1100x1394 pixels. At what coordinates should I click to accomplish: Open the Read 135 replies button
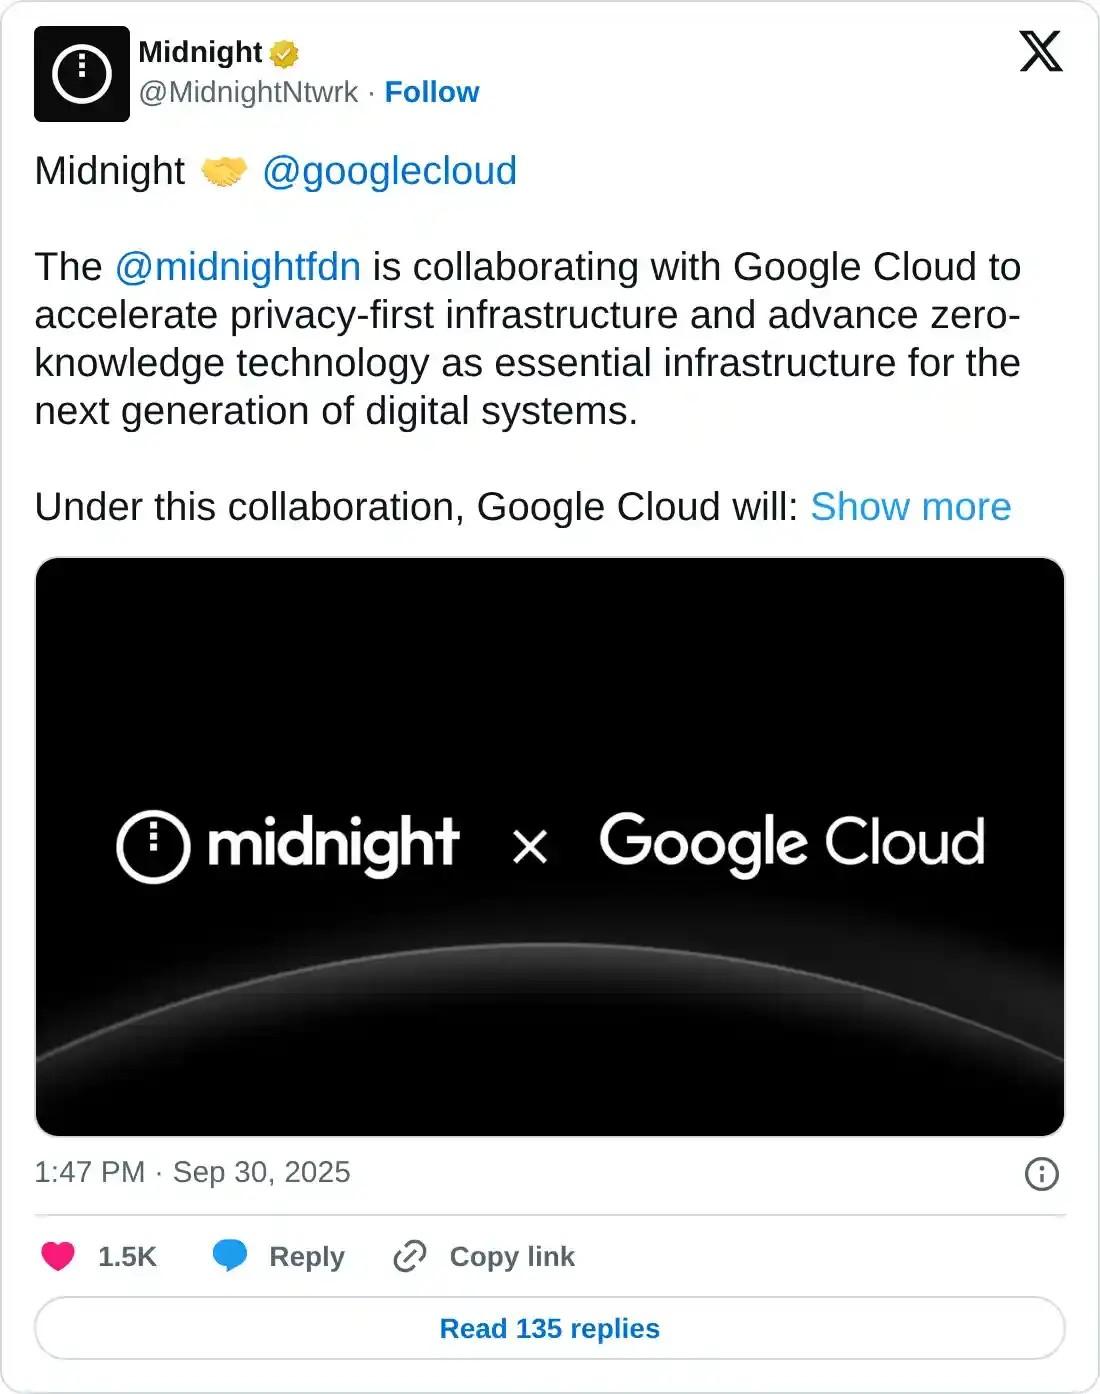pos(549,1328)
